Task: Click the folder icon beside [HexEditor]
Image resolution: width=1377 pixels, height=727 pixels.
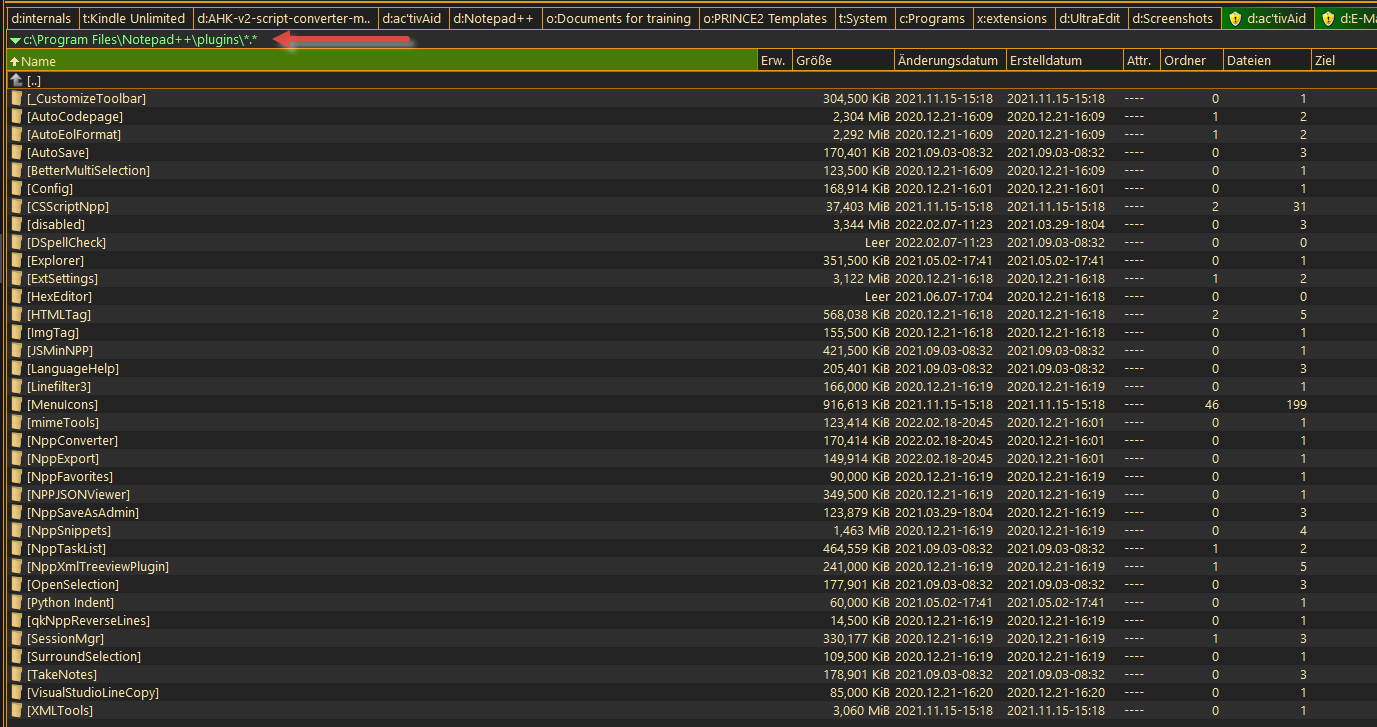Action: [x=16, y=297]
